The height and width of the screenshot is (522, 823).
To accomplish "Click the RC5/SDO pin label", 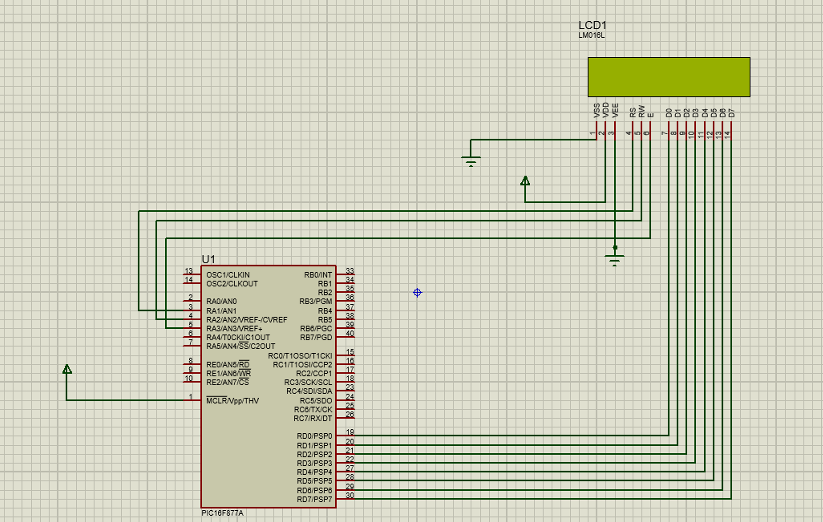I will click(316, 401).
